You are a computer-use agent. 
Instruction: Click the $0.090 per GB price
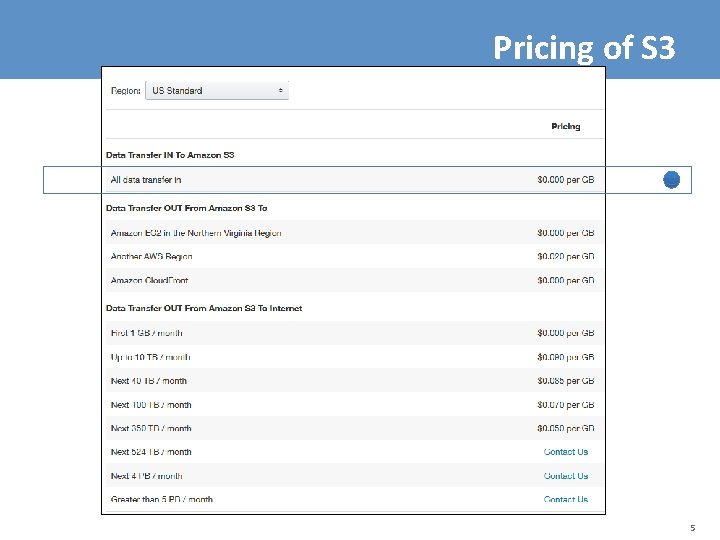coord(566,357)
